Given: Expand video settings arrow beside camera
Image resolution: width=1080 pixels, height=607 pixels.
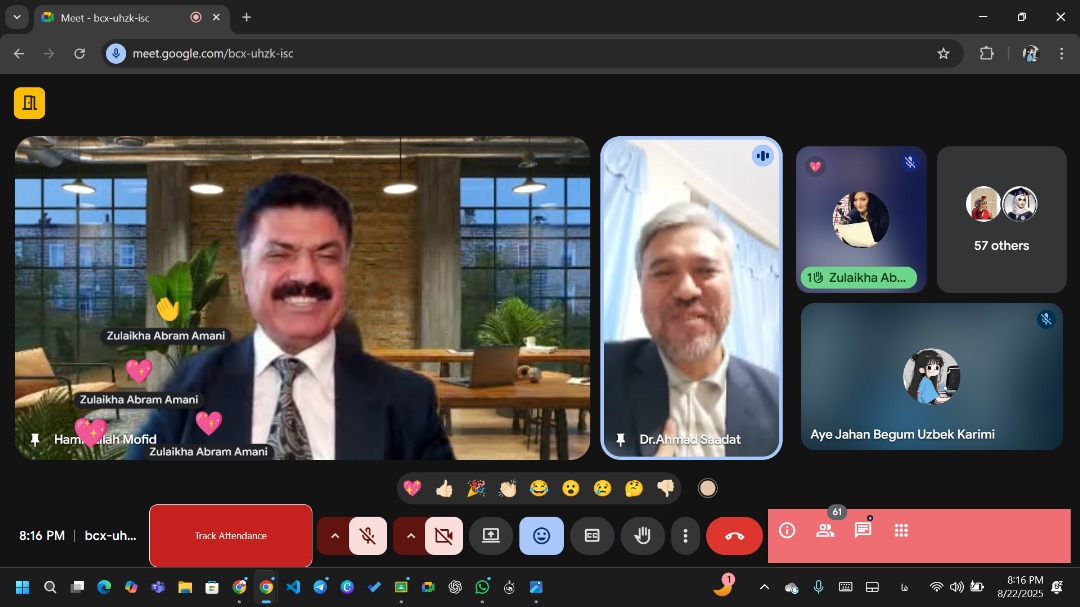Looking at the screenshot, I should [410, 536].
